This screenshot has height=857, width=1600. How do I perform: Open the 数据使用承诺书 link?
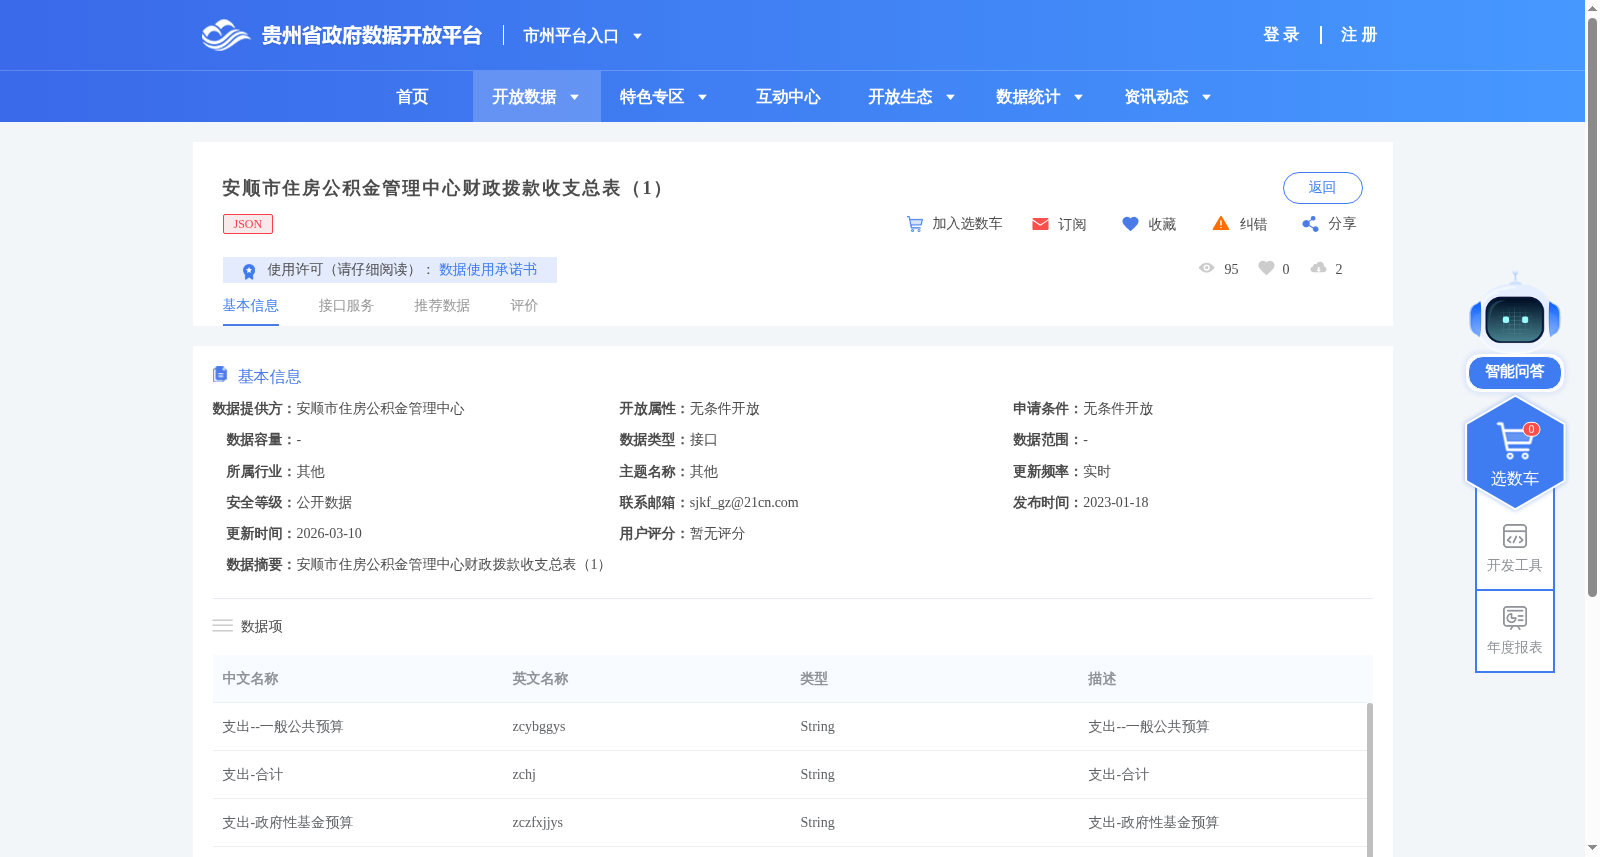pos(488,270)
